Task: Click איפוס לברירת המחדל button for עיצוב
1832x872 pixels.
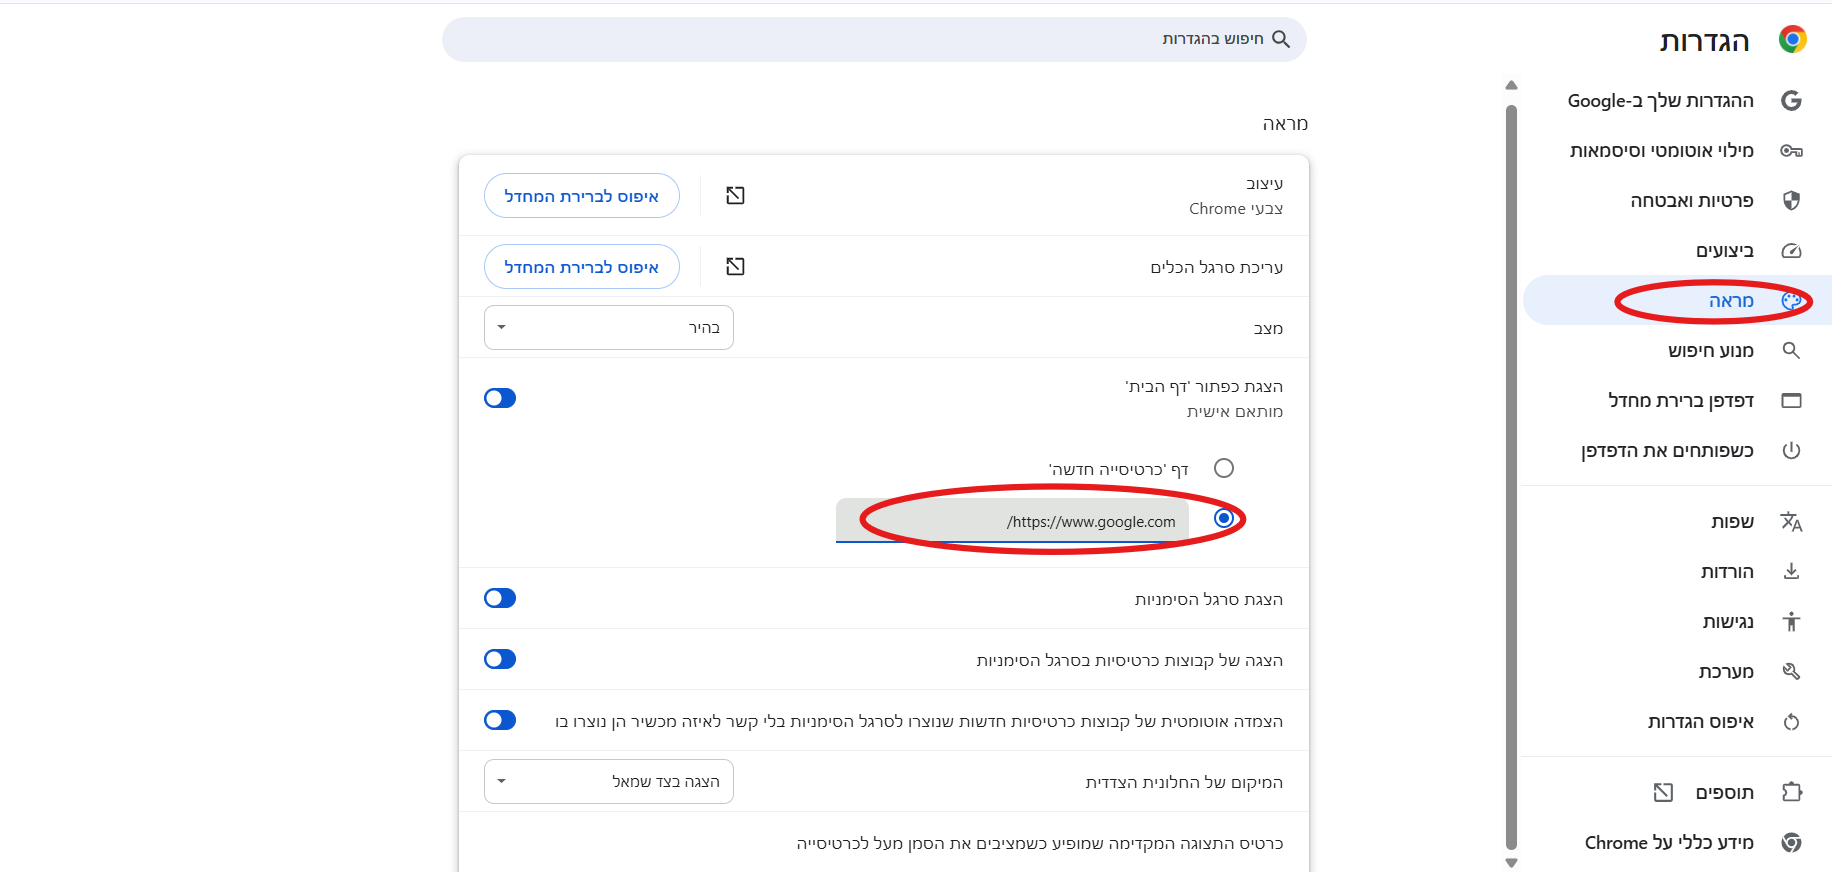Action: pyautogui.click(x=581, y=196)
